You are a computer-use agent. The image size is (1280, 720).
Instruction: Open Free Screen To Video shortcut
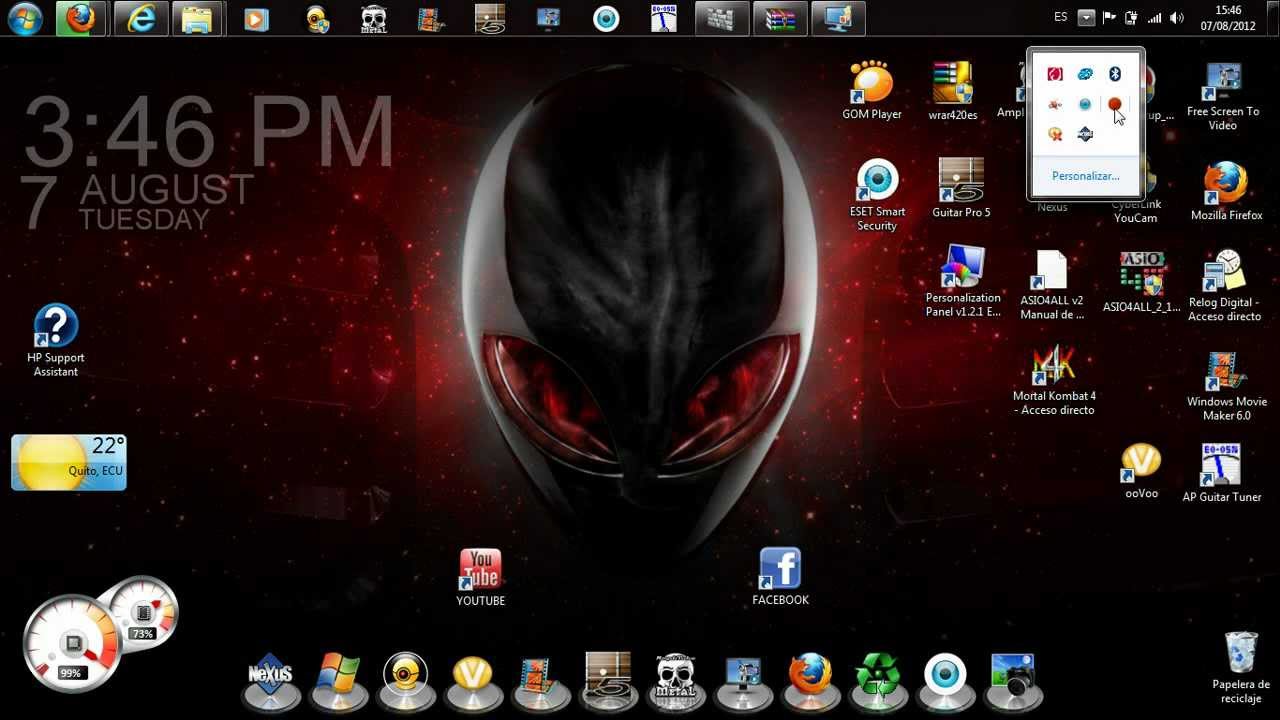pyautogui.click(x=1223, y=96)
